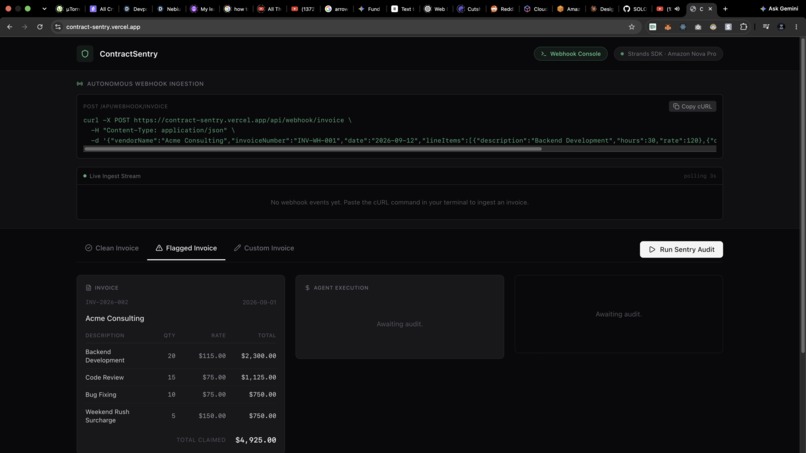This screenshot has width=806, height=453.
Task: Open the tab search dropdown arrow
Action: 44,9
